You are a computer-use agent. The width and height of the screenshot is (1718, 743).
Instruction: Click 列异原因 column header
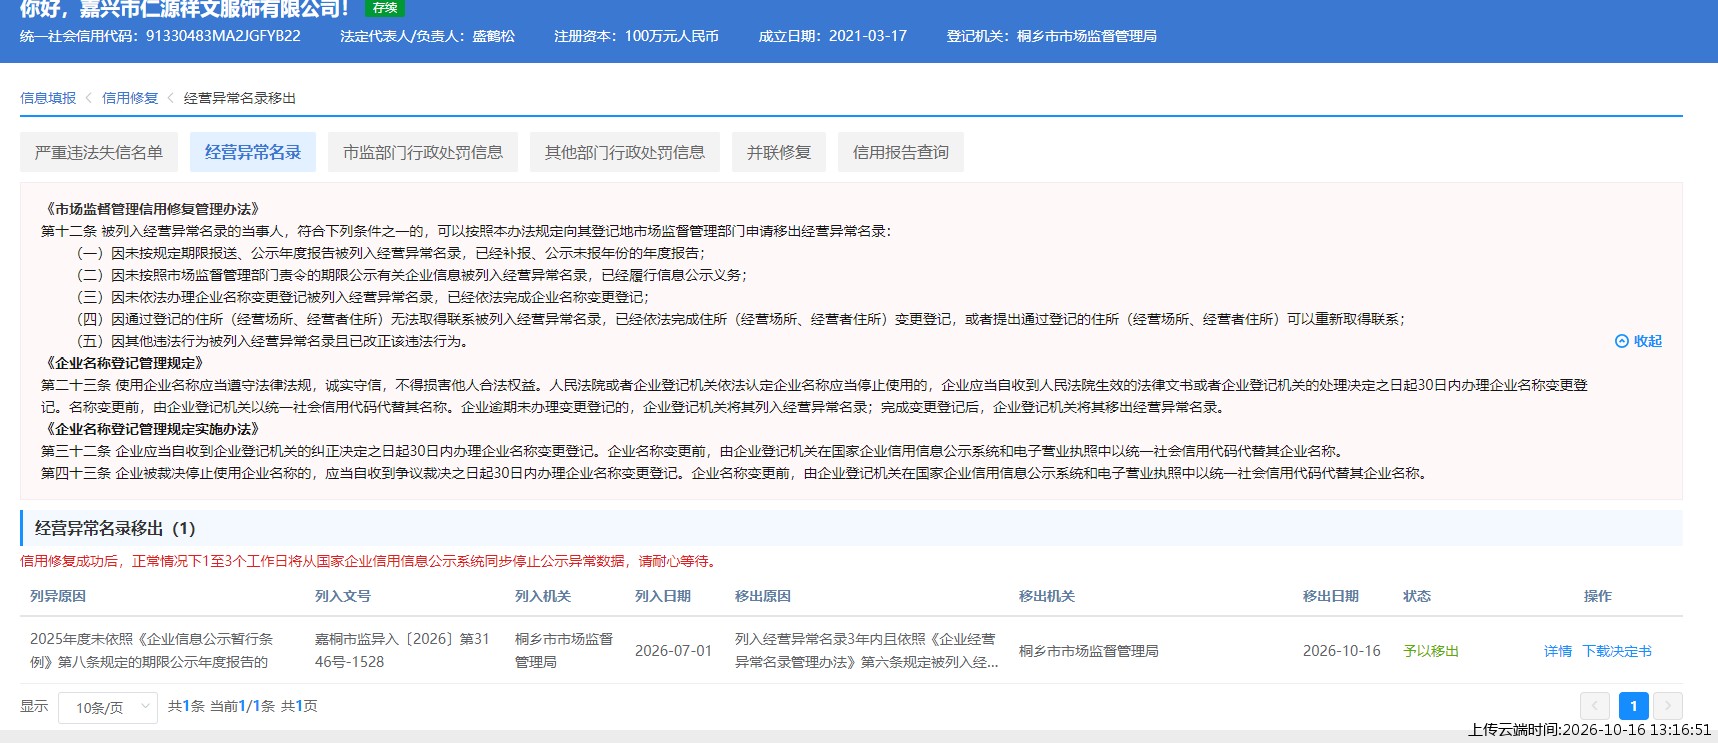[x=58, y=596]
